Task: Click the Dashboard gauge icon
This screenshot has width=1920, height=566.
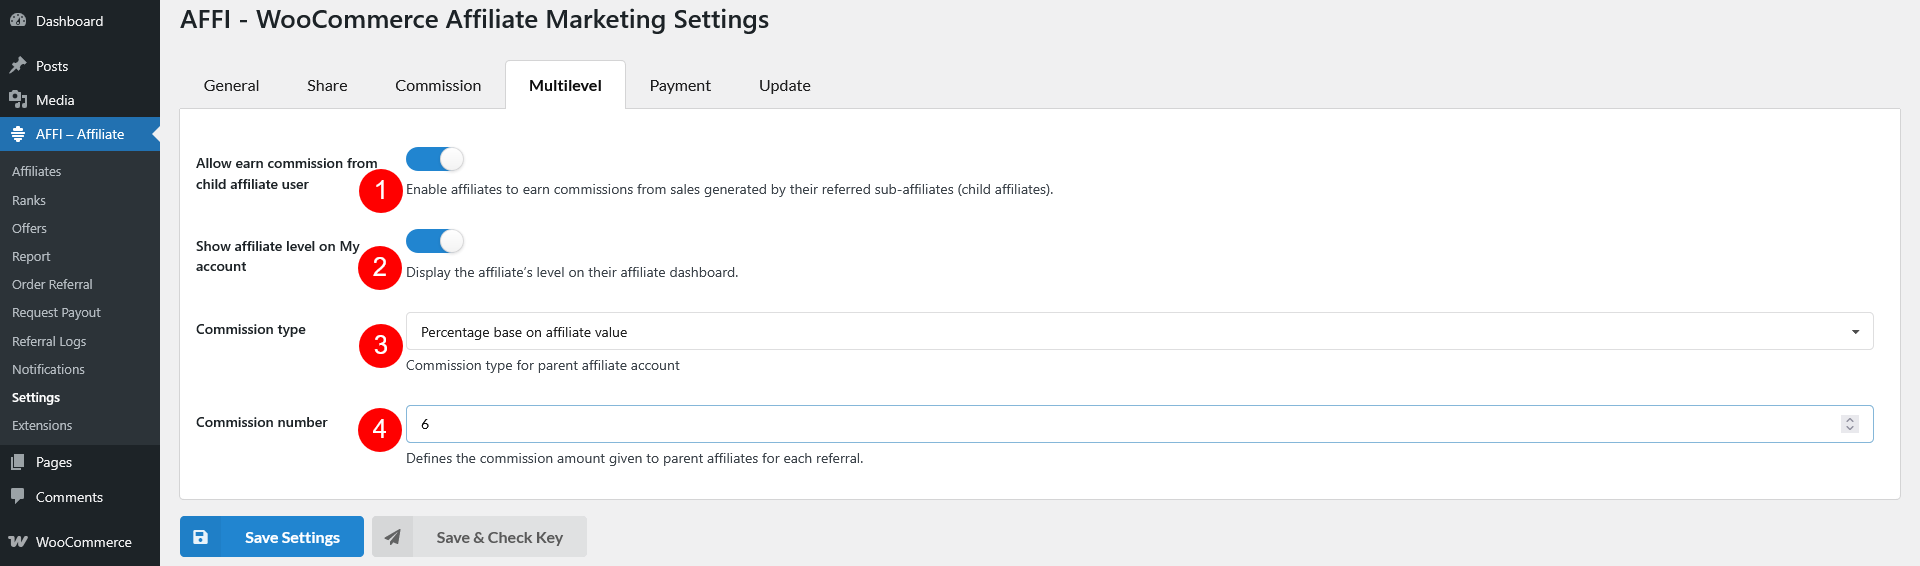Action: click(18, 20)
